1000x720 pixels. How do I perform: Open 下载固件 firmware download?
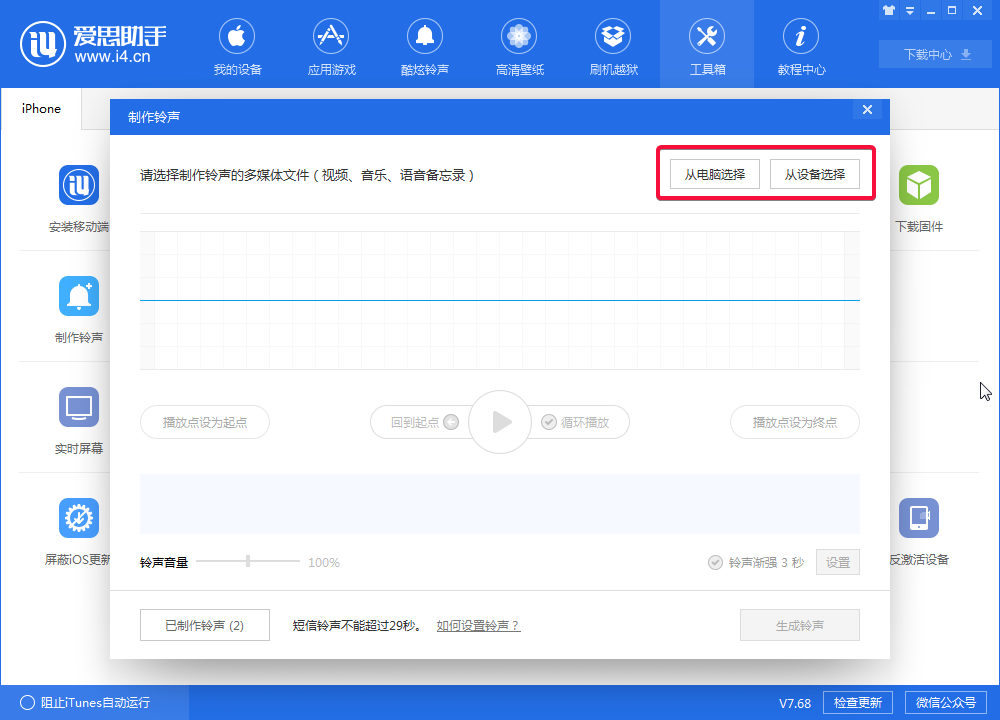pyautogui.click(x=919, y=196)
